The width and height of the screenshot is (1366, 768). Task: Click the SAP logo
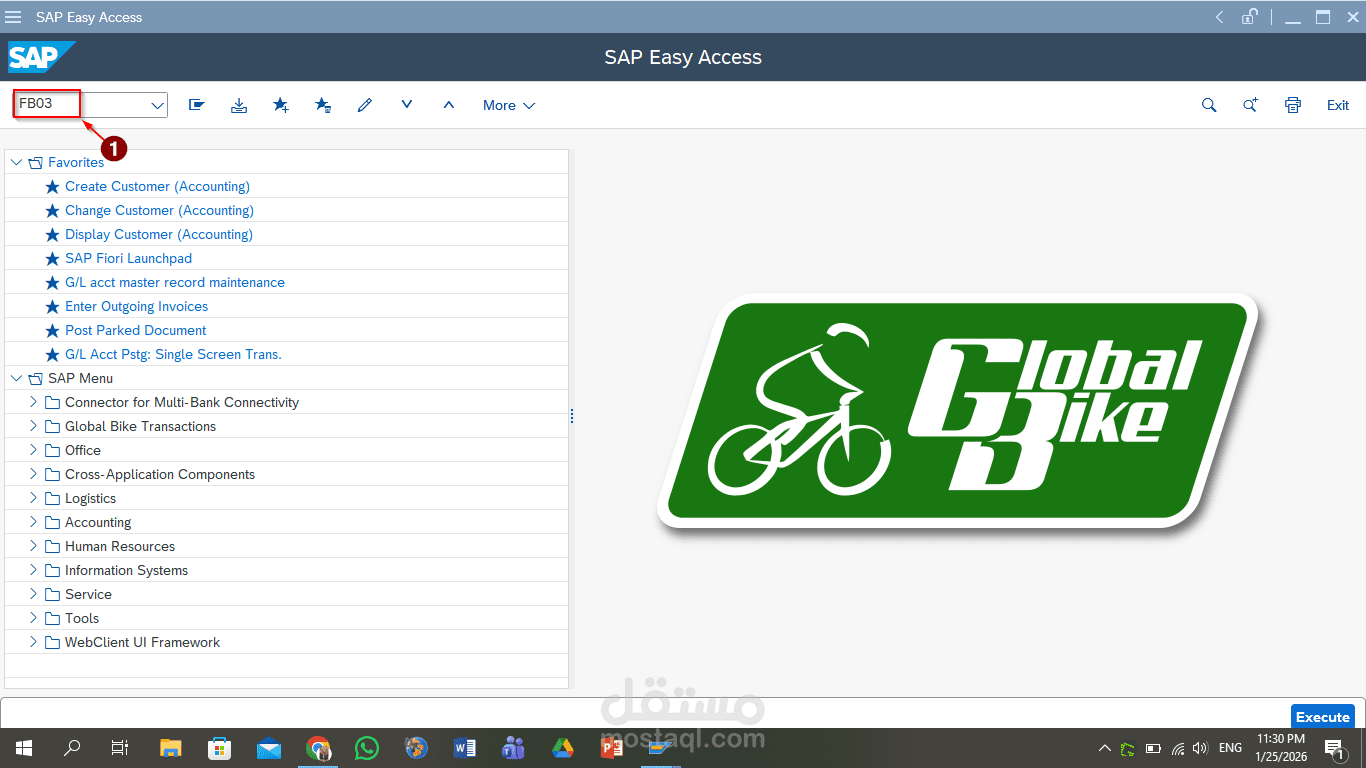42,57
